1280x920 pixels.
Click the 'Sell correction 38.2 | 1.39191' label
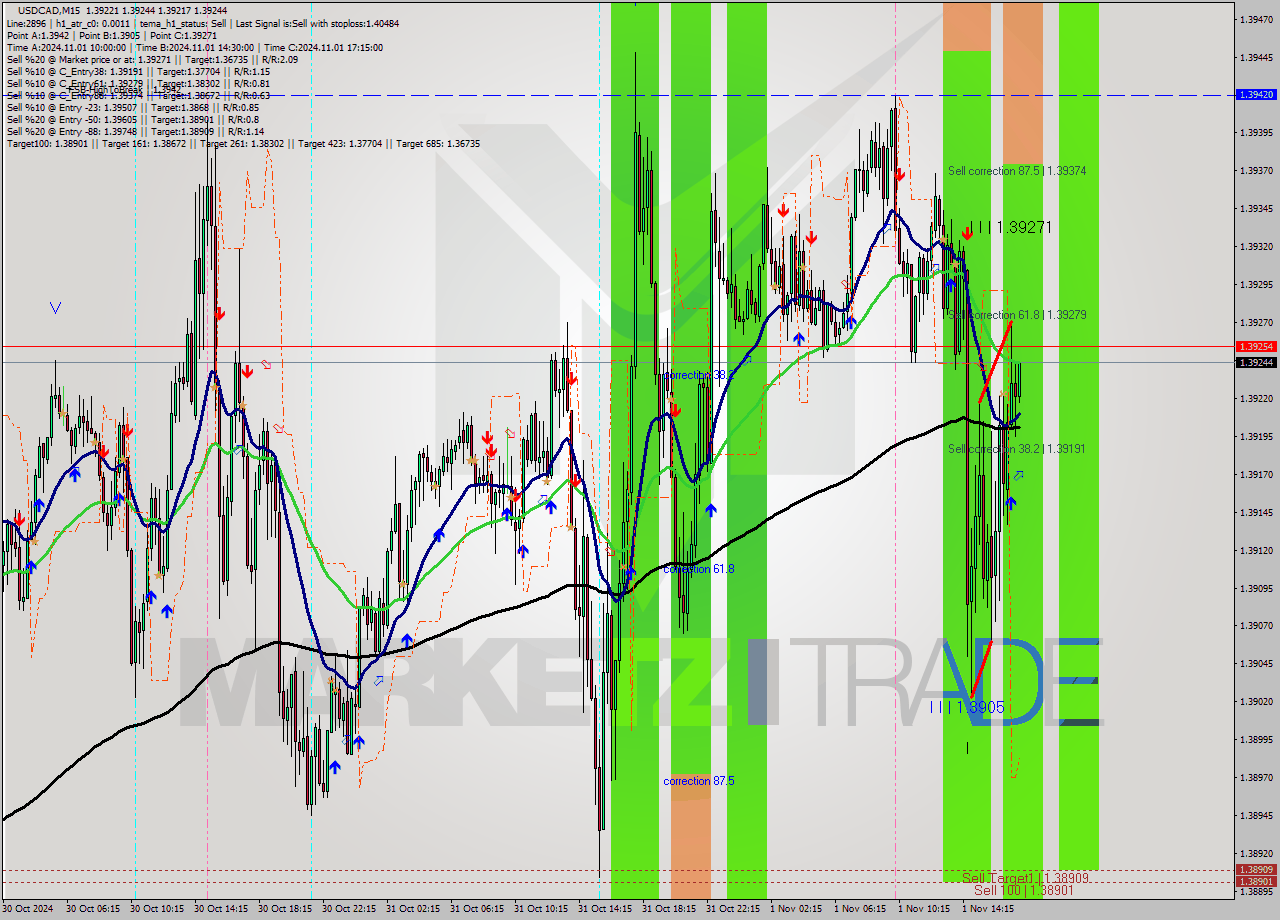(x=1017, y=450)
